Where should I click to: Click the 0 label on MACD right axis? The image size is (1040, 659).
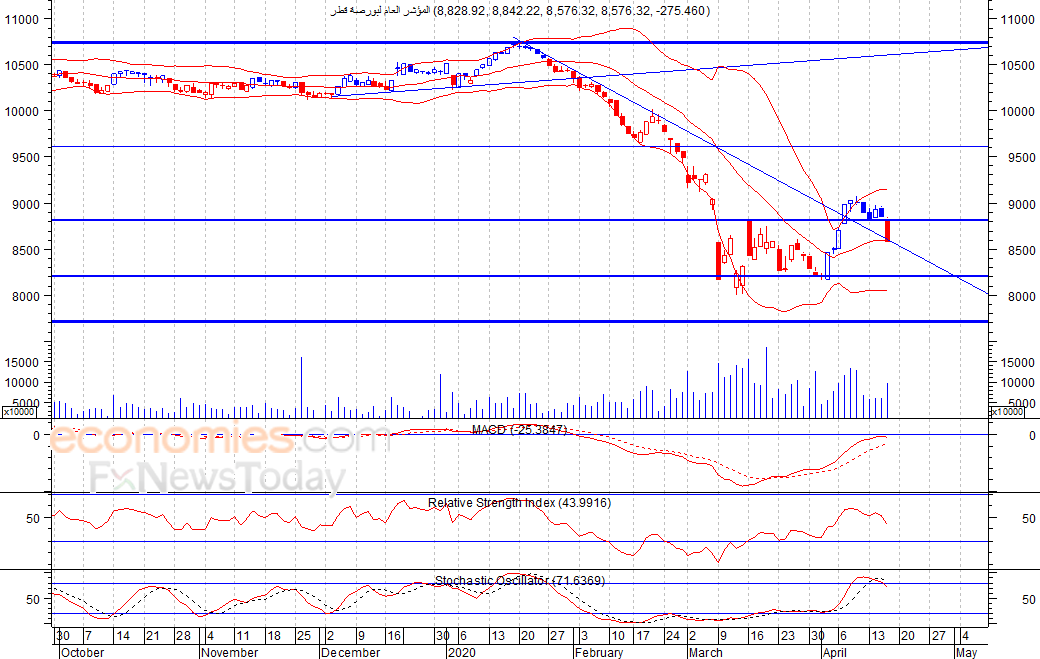point(1031,436)
